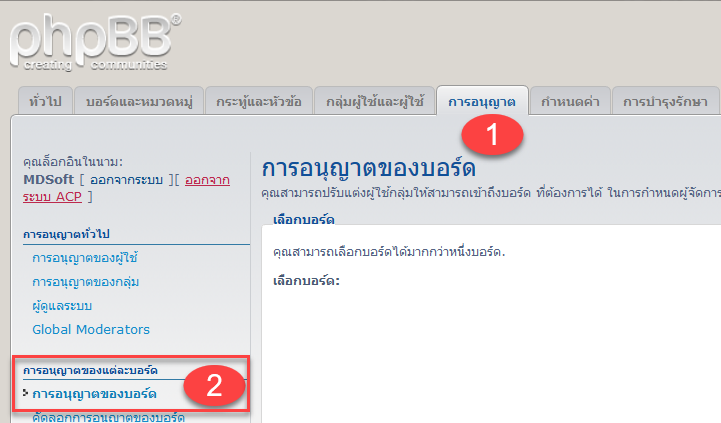Switch to the การบำรุงรักษา tab
721x423 pixels.
click(x=665, y=102)
